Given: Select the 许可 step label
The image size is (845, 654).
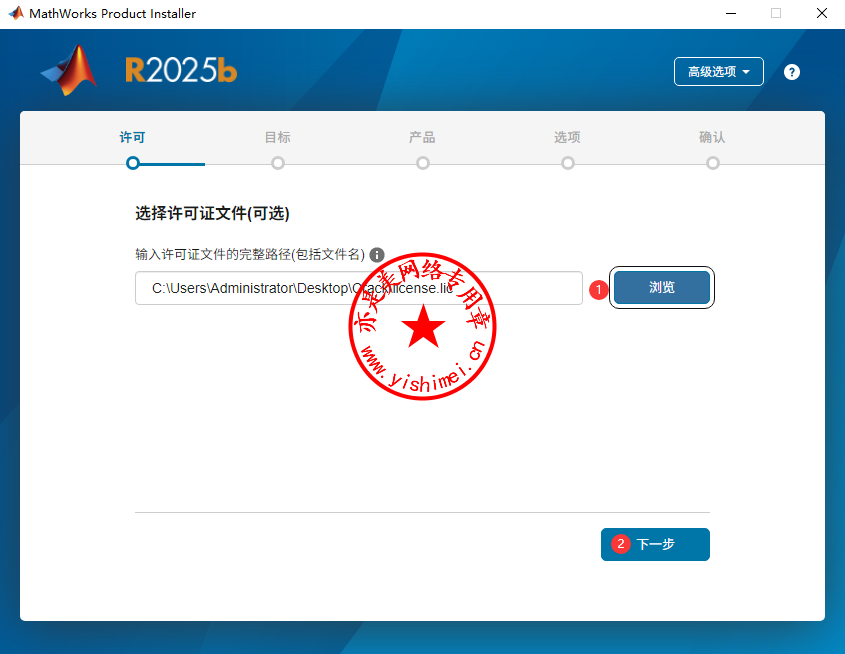Looking at the screenshot, I should (x=133, y=137).
